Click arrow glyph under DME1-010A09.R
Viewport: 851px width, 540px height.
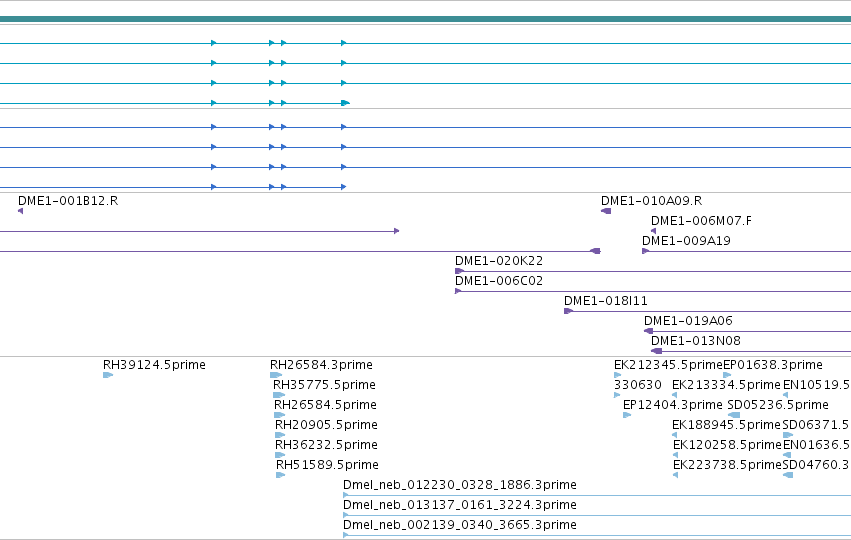(606, 211)
